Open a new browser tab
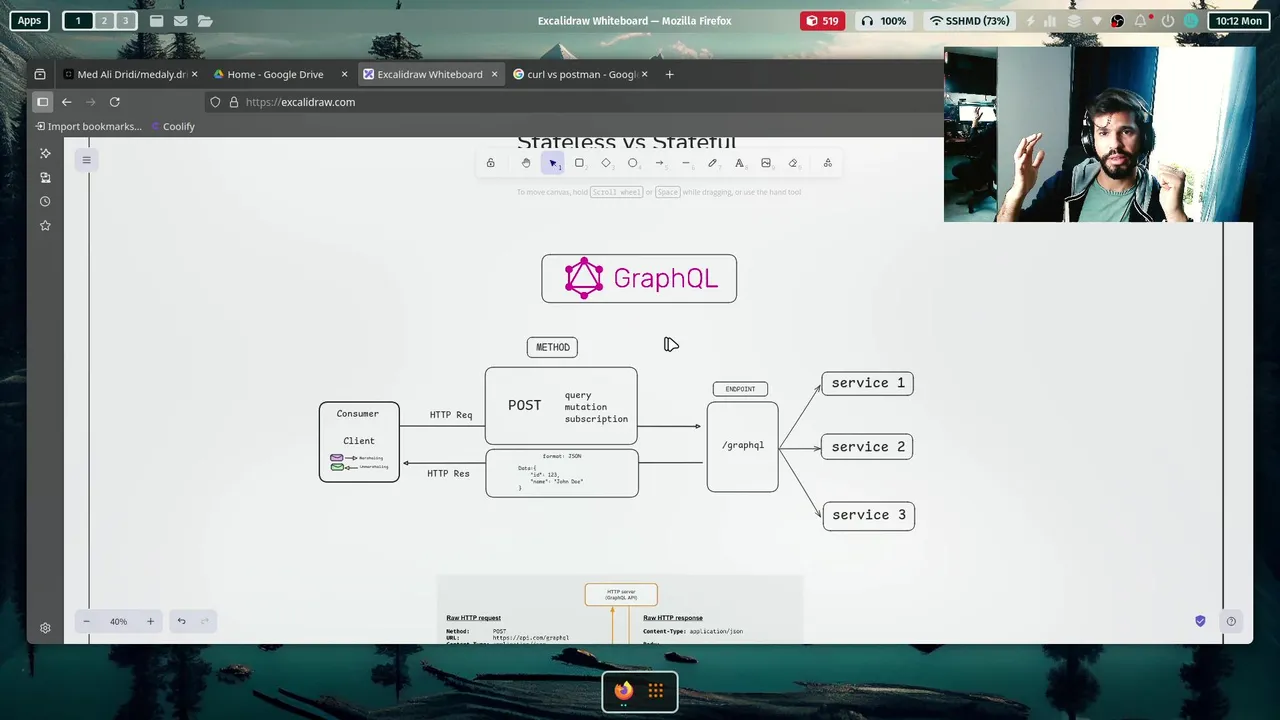This screenshot has height=720, width=1280. point(669,74)
